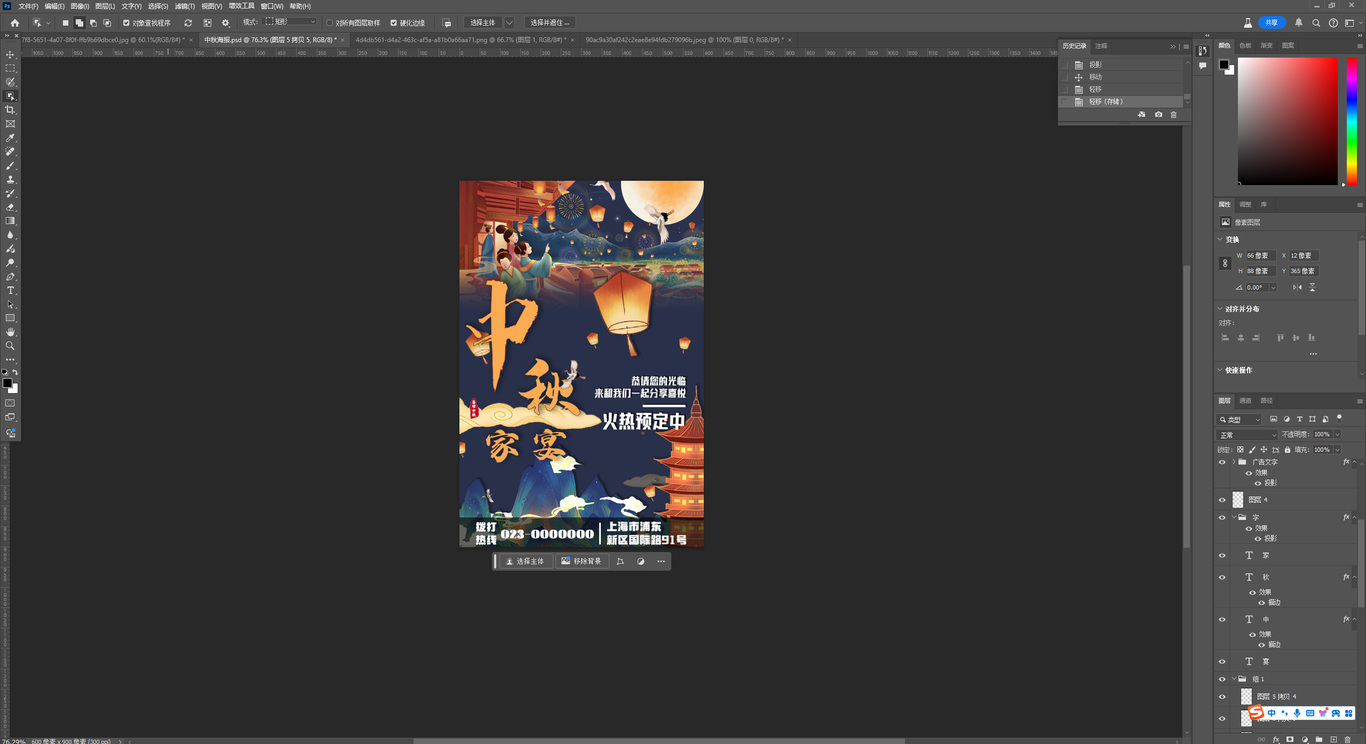Click 选择并遮住 button
Image resolution: width=1366 pixels, height=744 pixels.
(551, 22)
